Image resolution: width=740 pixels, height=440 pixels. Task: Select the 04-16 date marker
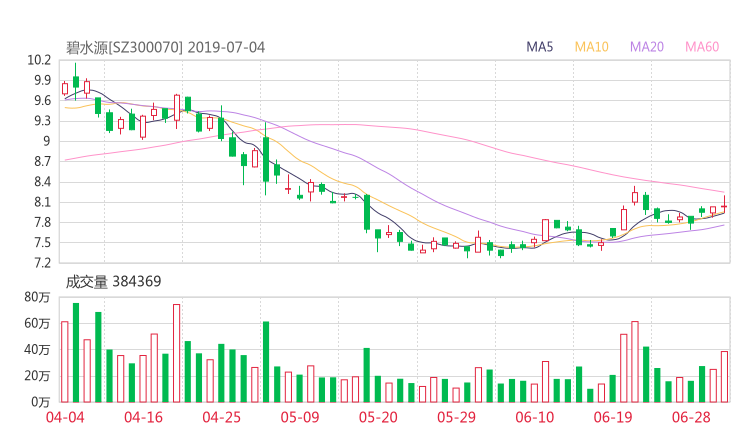point(143,418)
